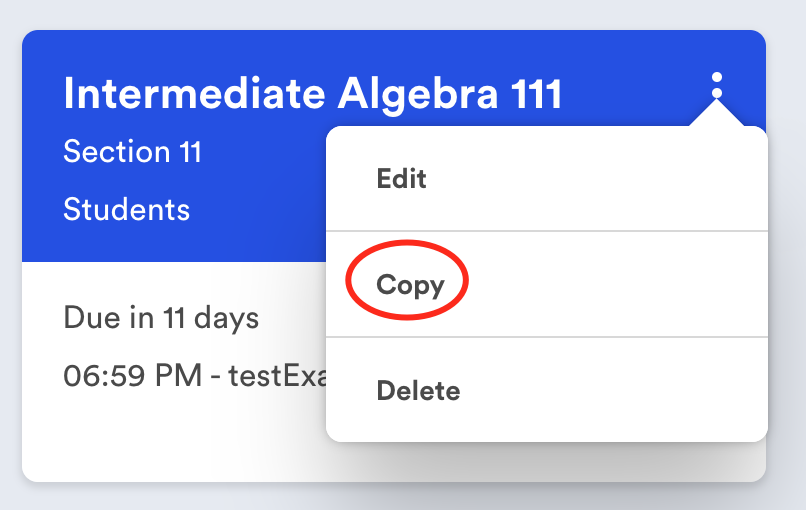This screenshot has height=510, width=806.
Task: Click the divider between Edit and Copy
Action: (x=546, y=231)
